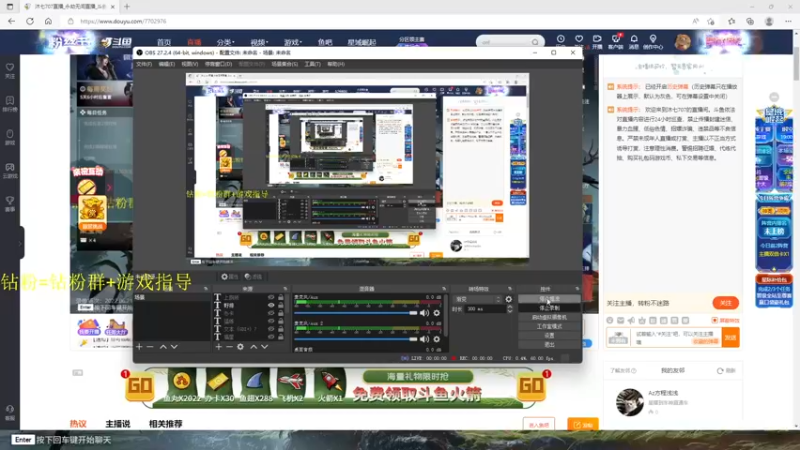
Task: Click the second mixer channel volume slider
Action: point(356,339)
